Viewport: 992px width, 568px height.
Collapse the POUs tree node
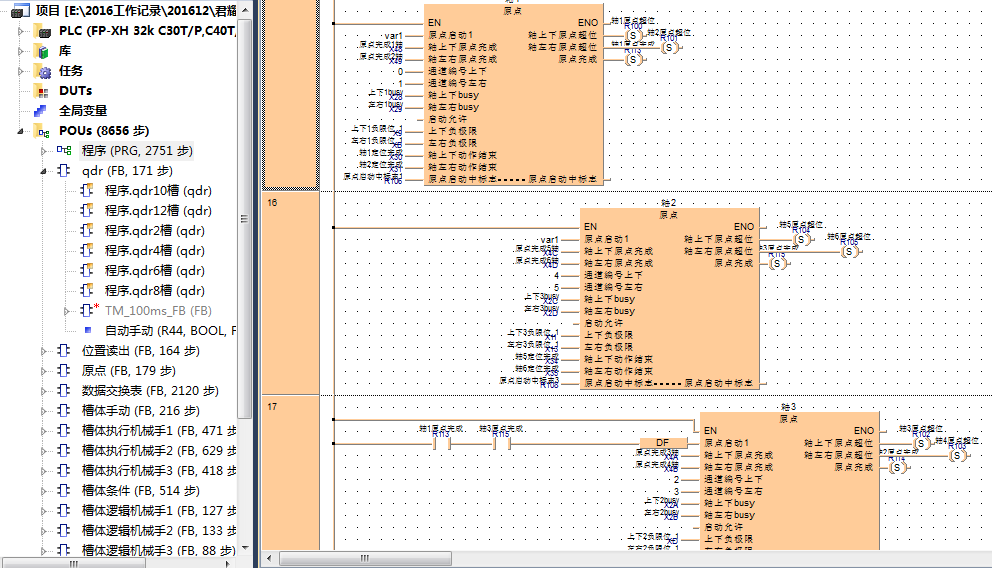(21, 131)
